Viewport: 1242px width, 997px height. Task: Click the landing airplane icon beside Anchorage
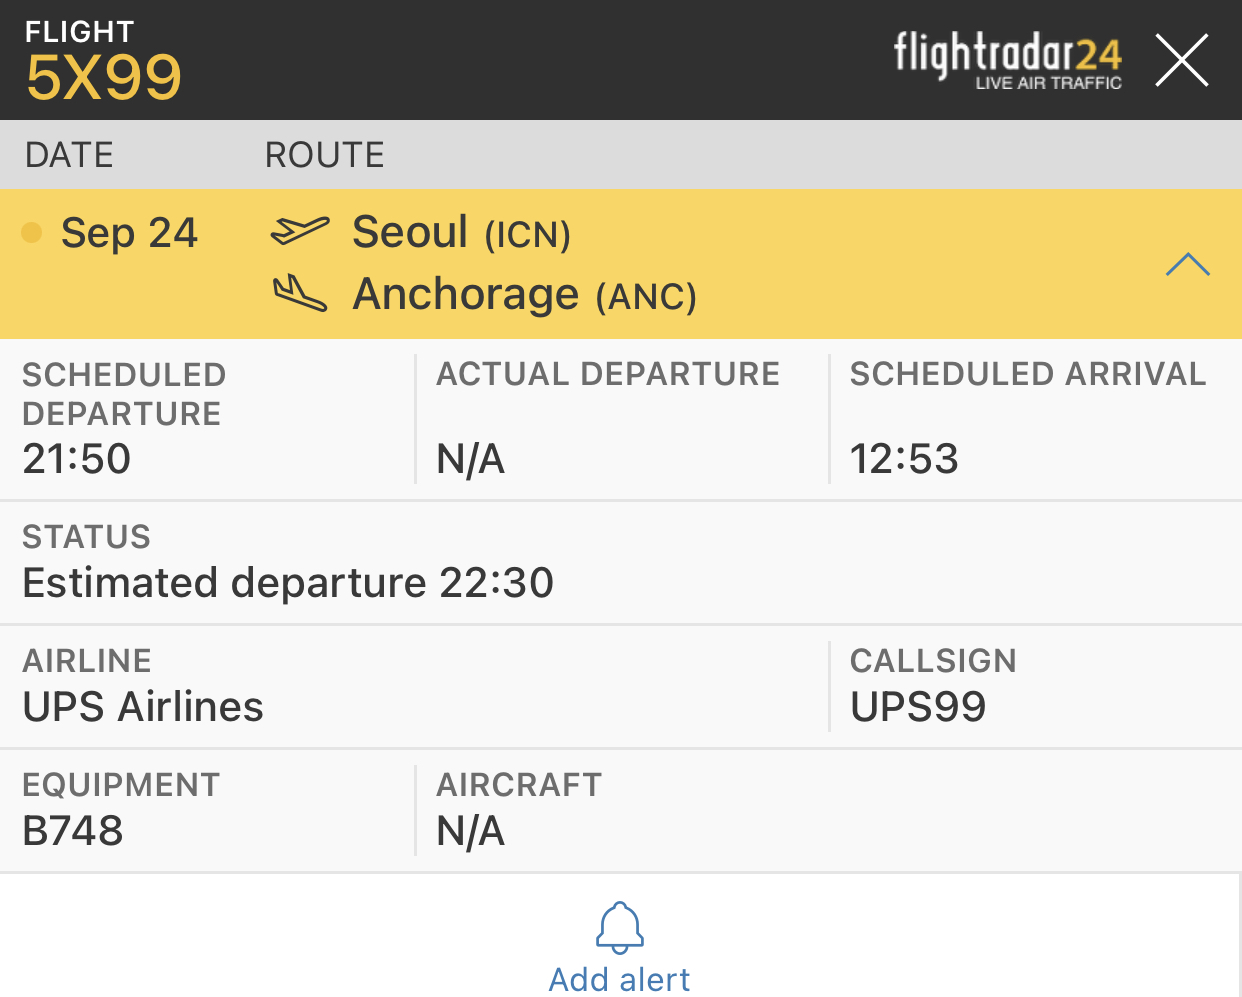[300, 293]
